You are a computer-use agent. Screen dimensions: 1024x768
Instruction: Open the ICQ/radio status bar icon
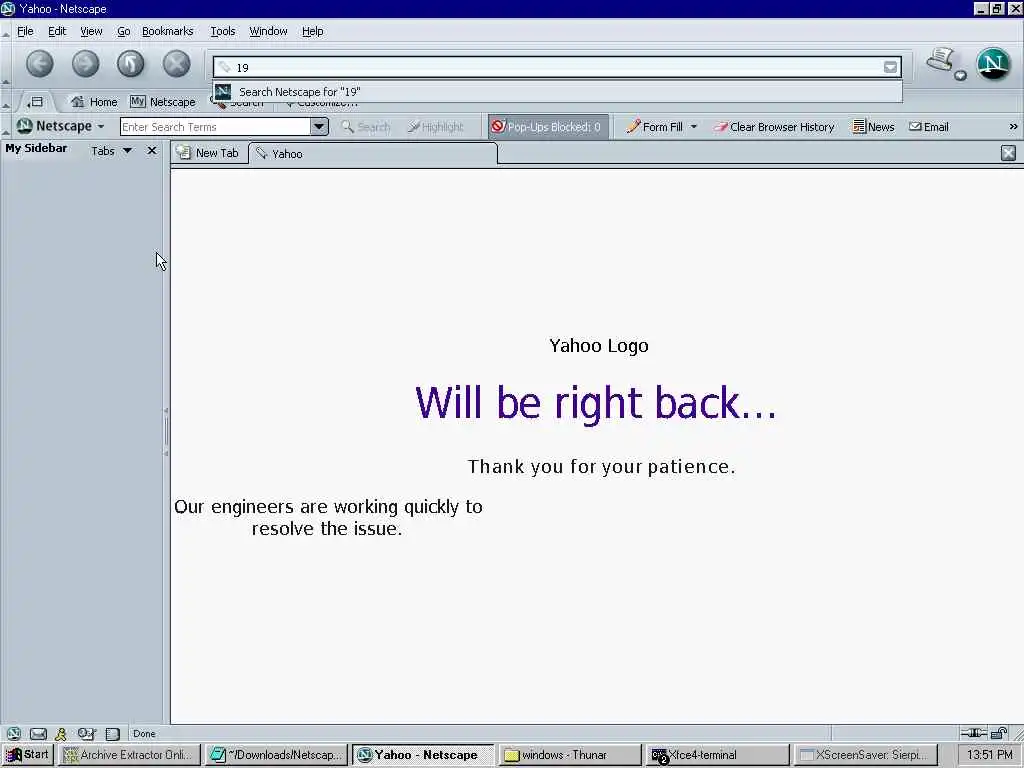(86, 733)
